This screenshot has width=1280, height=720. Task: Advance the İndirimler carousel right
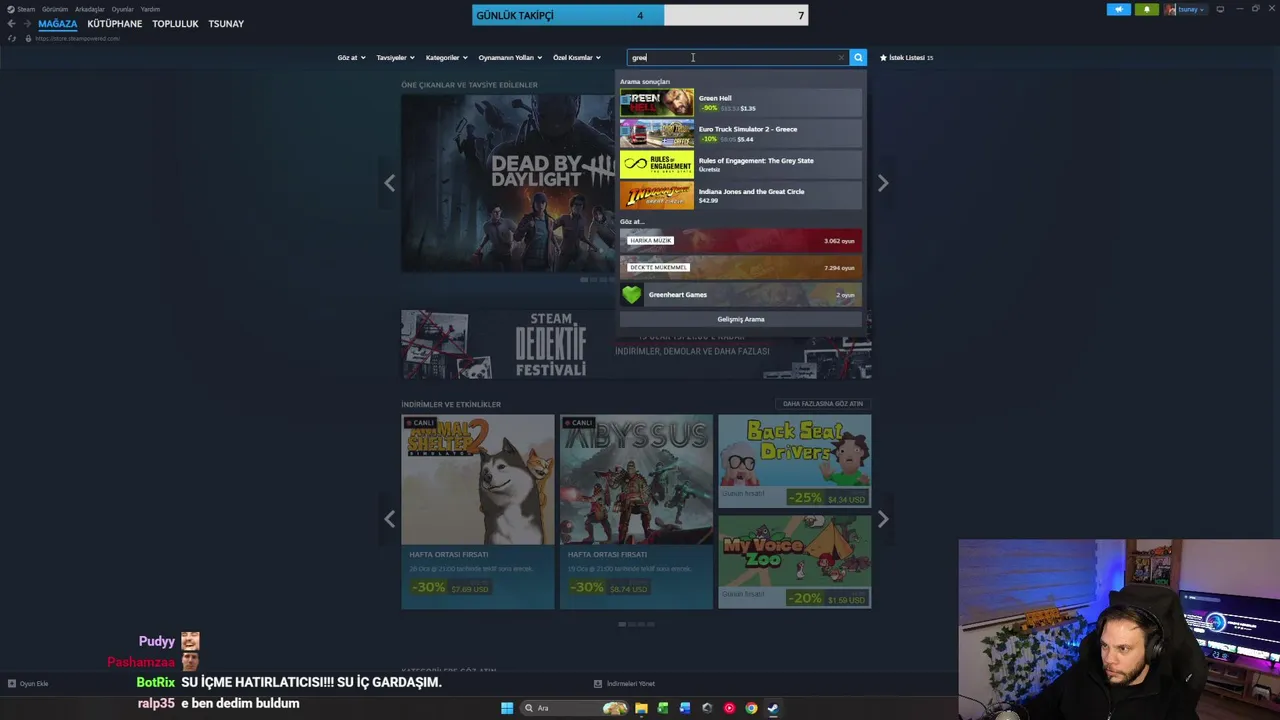click(x=882, y=518)
